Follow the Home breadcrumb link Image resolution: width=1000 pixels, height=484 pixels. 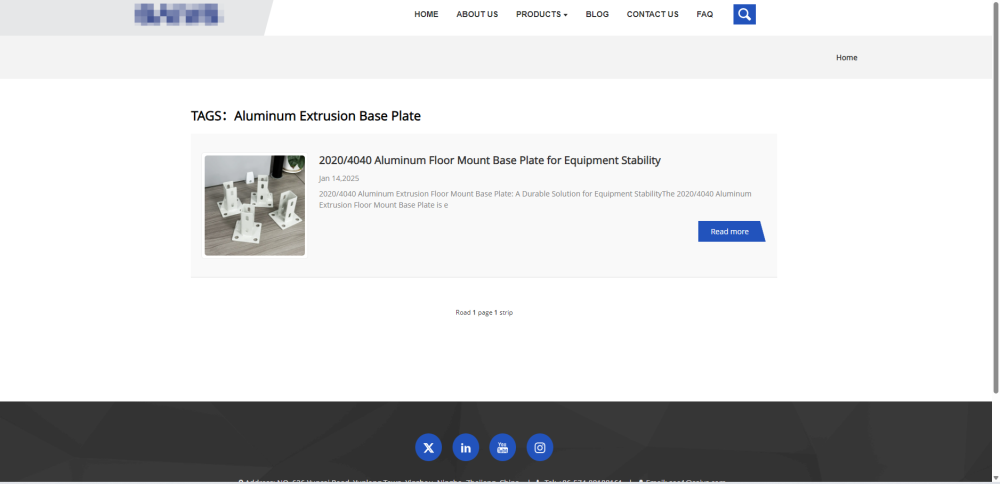tap(846, 57)
